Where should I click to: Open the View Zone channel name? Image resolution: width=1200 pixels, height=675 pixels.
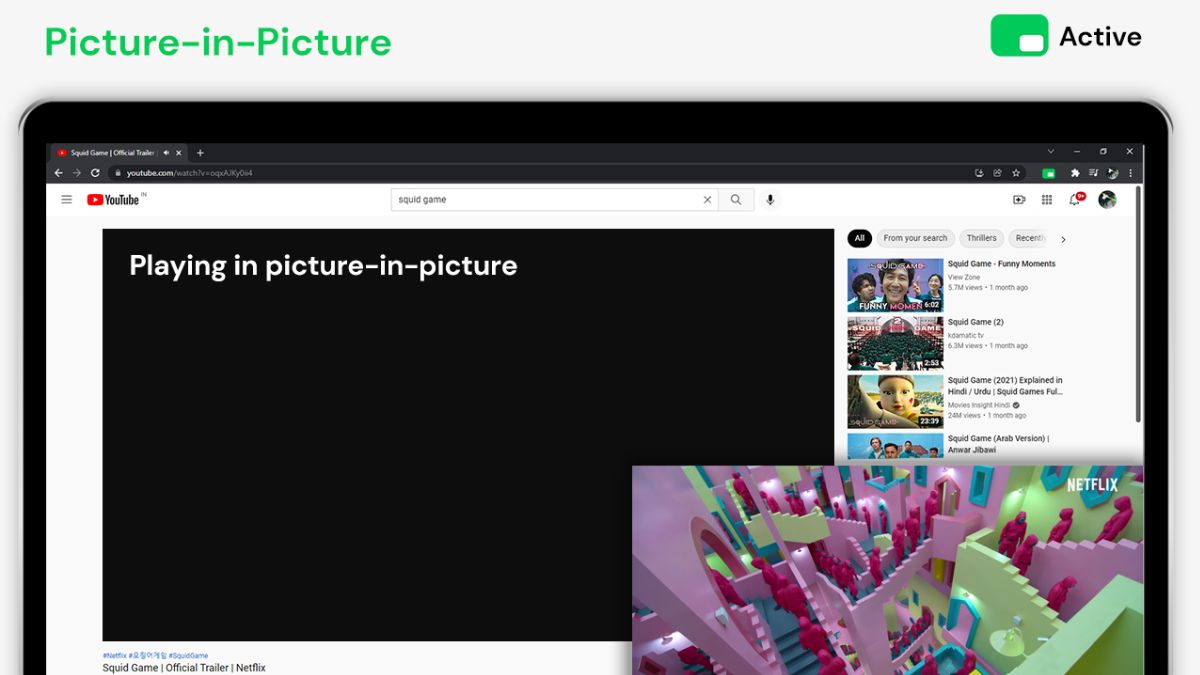click(964, 277)
